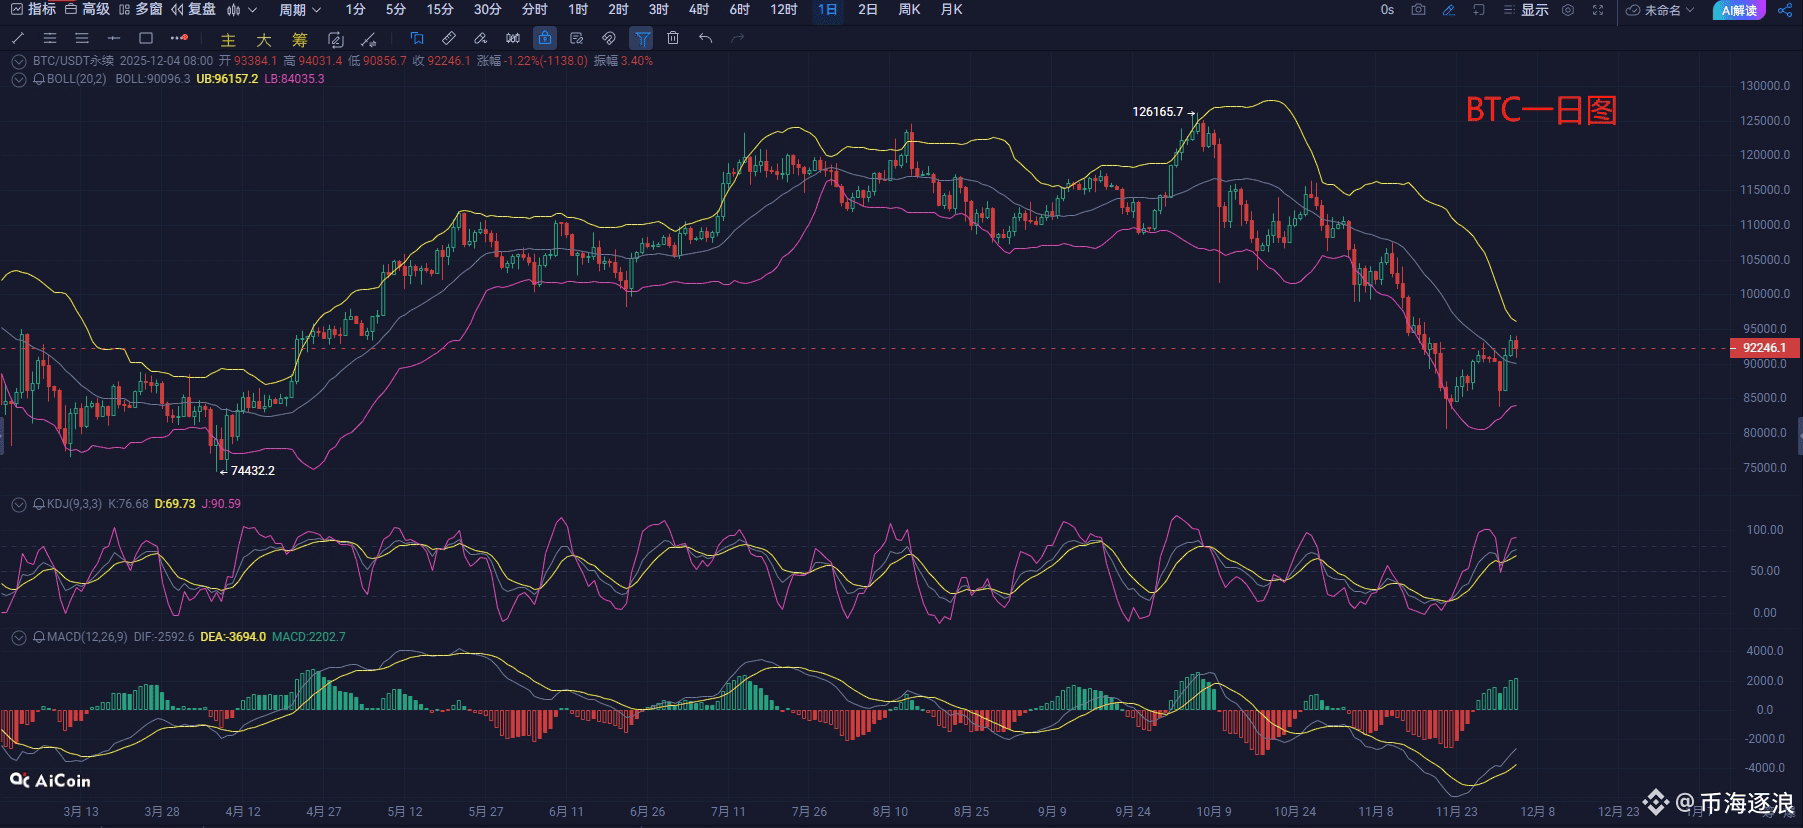Click the trash icon to delete drawings
This screenshot has width=1803, height=828.
pos(673,38)
